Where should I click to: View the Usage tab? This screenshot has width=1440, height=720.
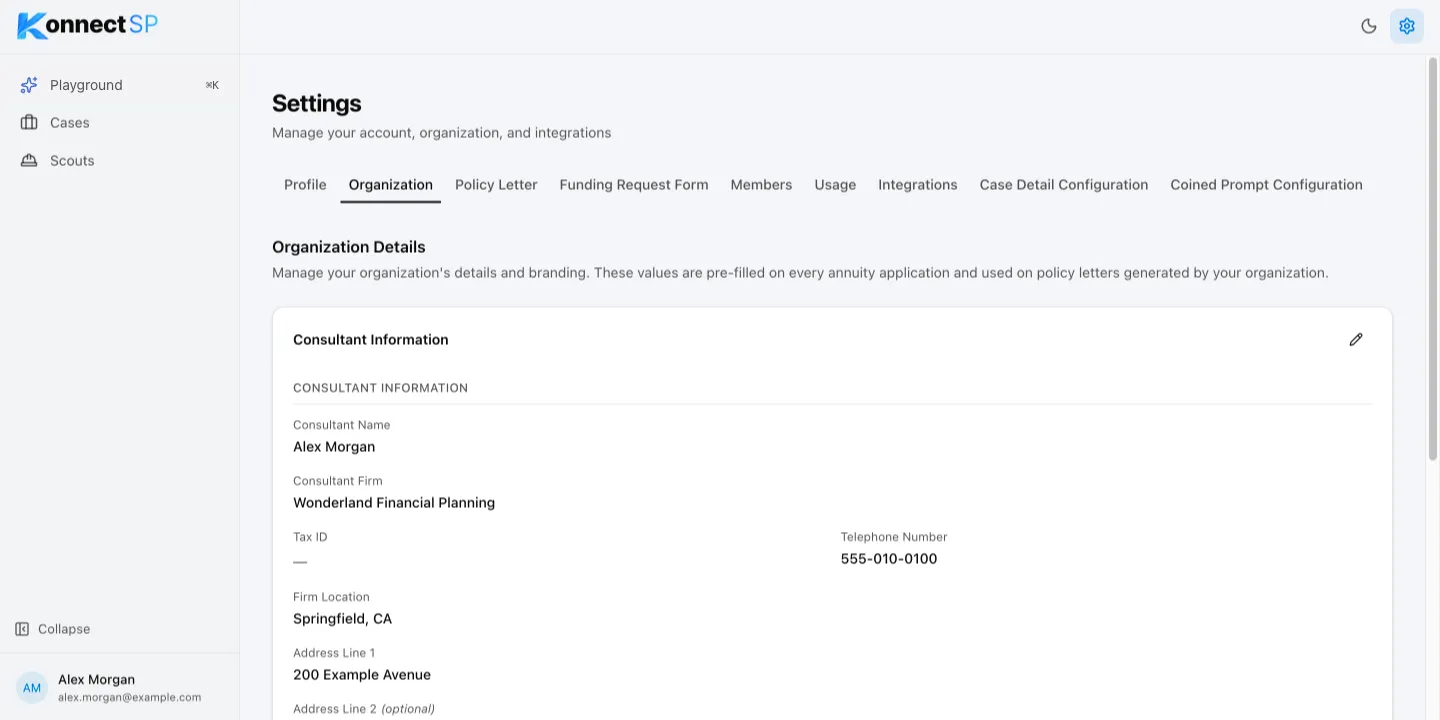pyautogui.click(x=835, y=185)
